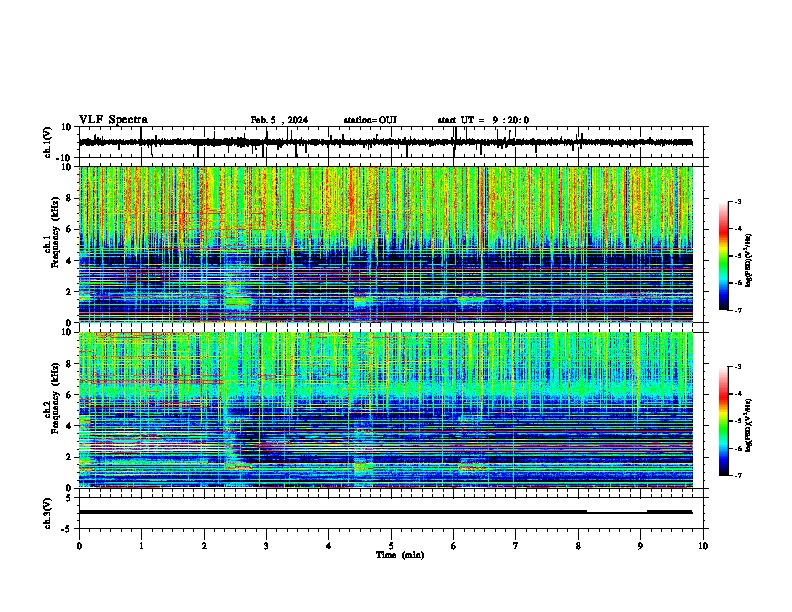This screenshot has height=612, width=792.
Task: Click the "-5" tick on the ch.3(V) axis
Action: click(67, 529)
